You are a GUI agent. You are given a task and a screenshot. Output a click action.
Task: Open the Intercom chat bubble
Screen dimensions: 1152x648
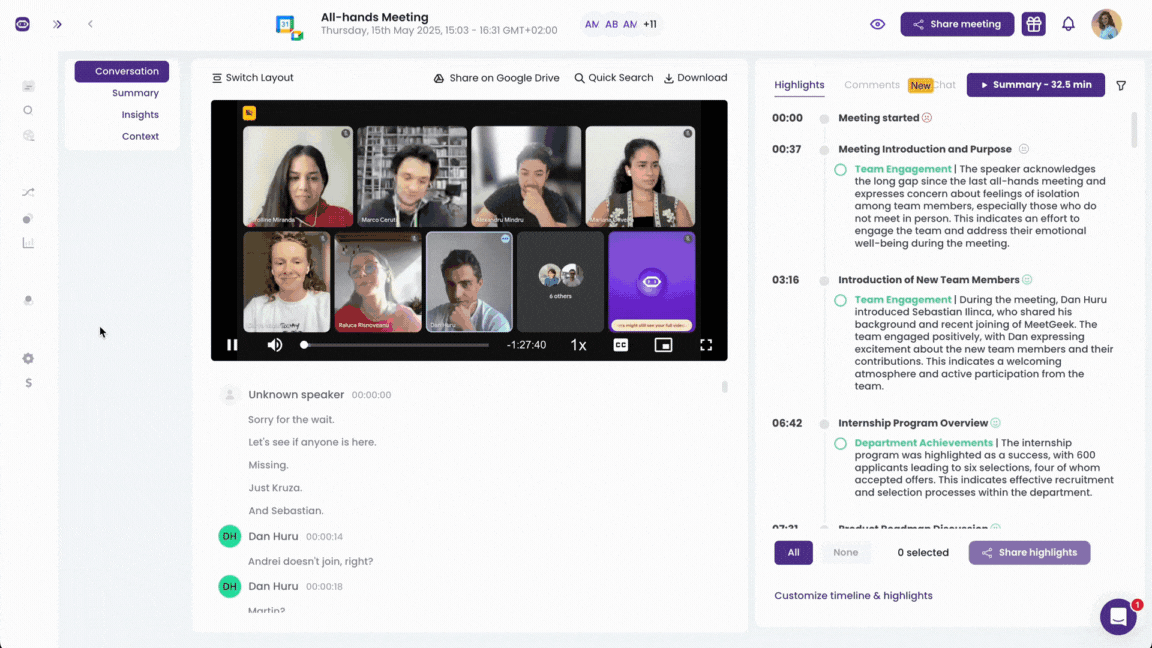(1117, 616)
